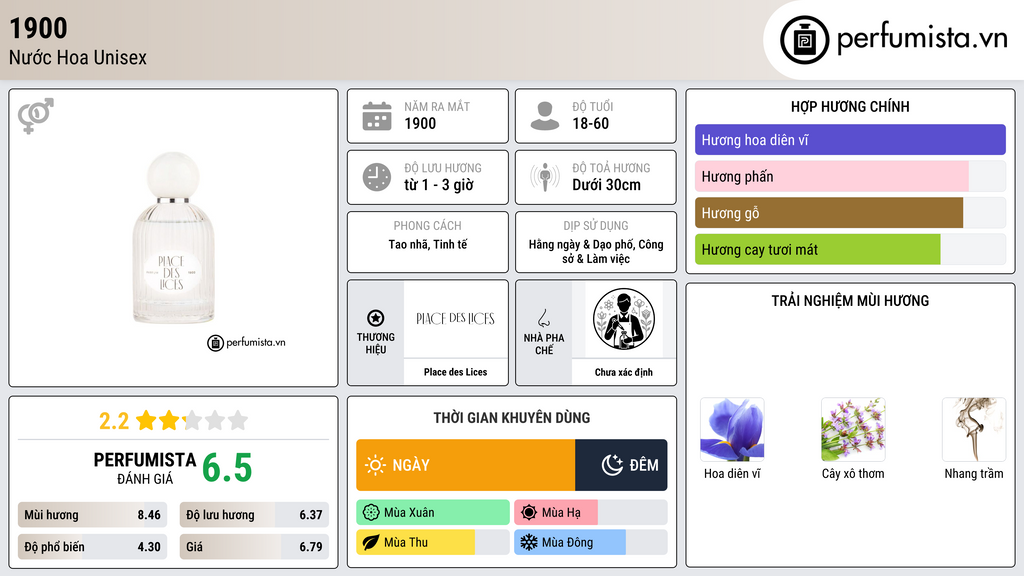Click the Mùa Thu season bar
Image resolution: width=1024 pixels, height=576 pixels.
pyautogui.click(x=433, y=542)
